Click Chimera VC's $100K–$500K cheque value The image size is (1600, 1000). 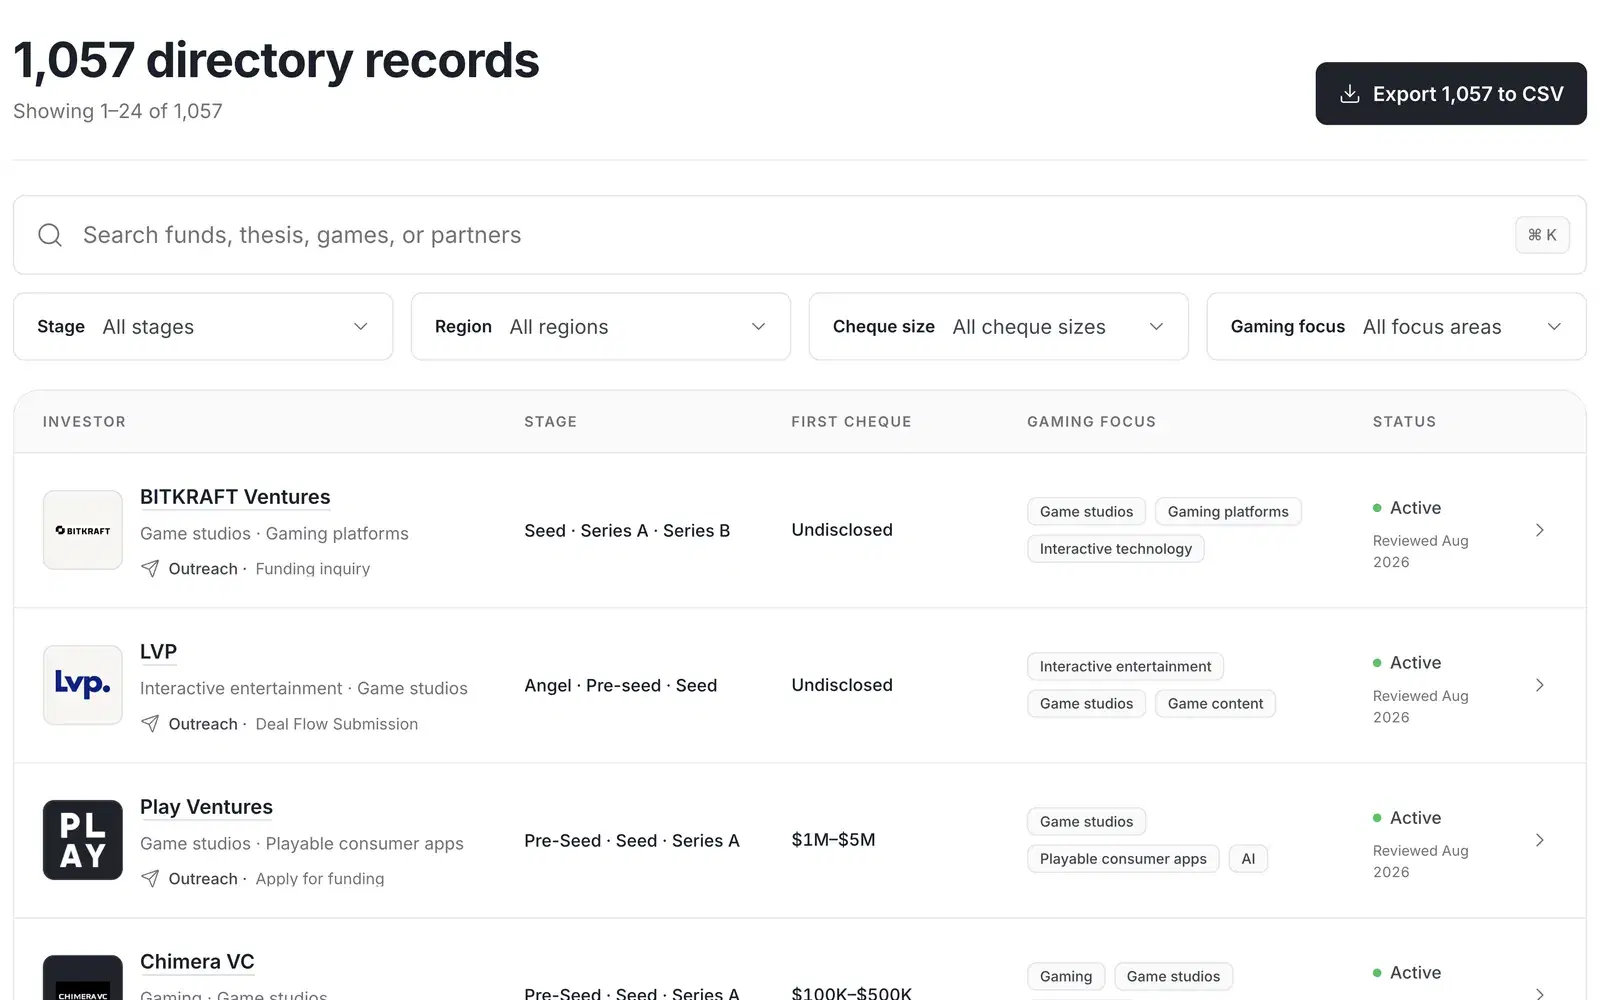851,993
